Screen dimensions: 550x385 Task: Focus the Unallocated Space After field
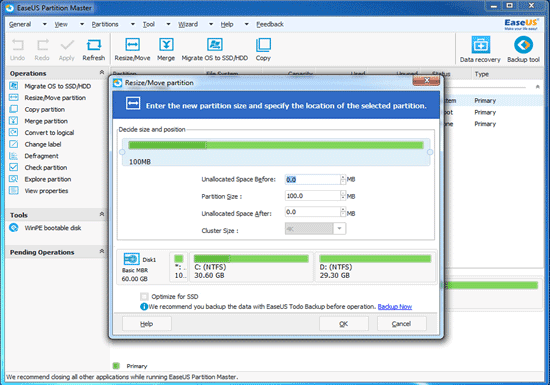click(x=312, y=212)
